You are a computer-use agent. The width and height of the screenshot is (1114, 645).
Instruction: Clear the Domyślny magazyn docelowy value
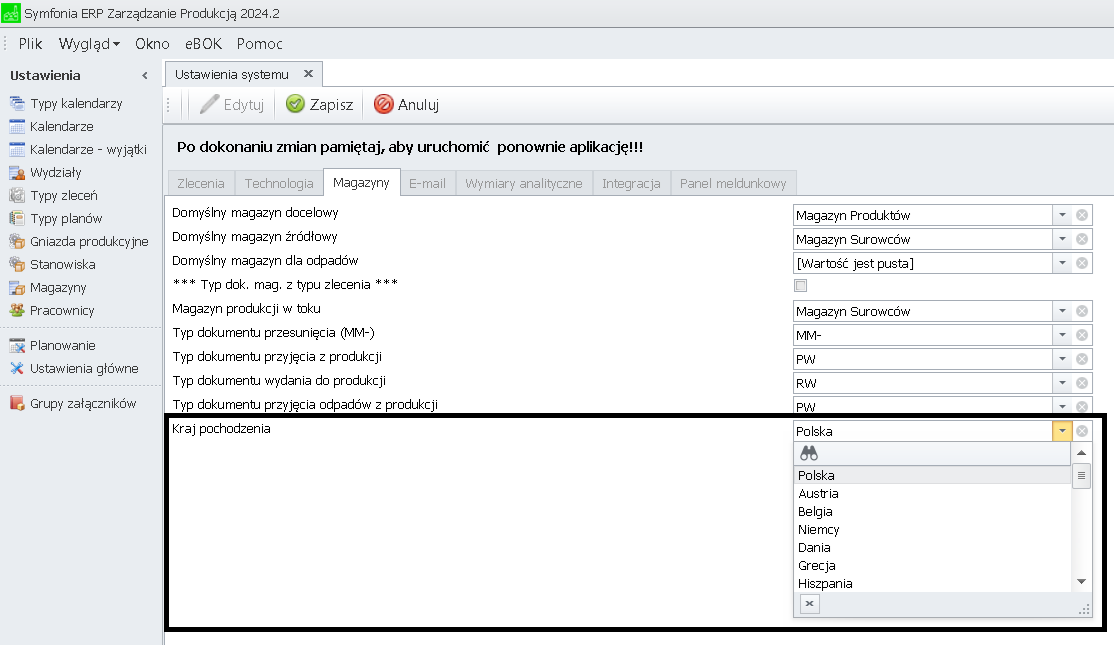1082,215
